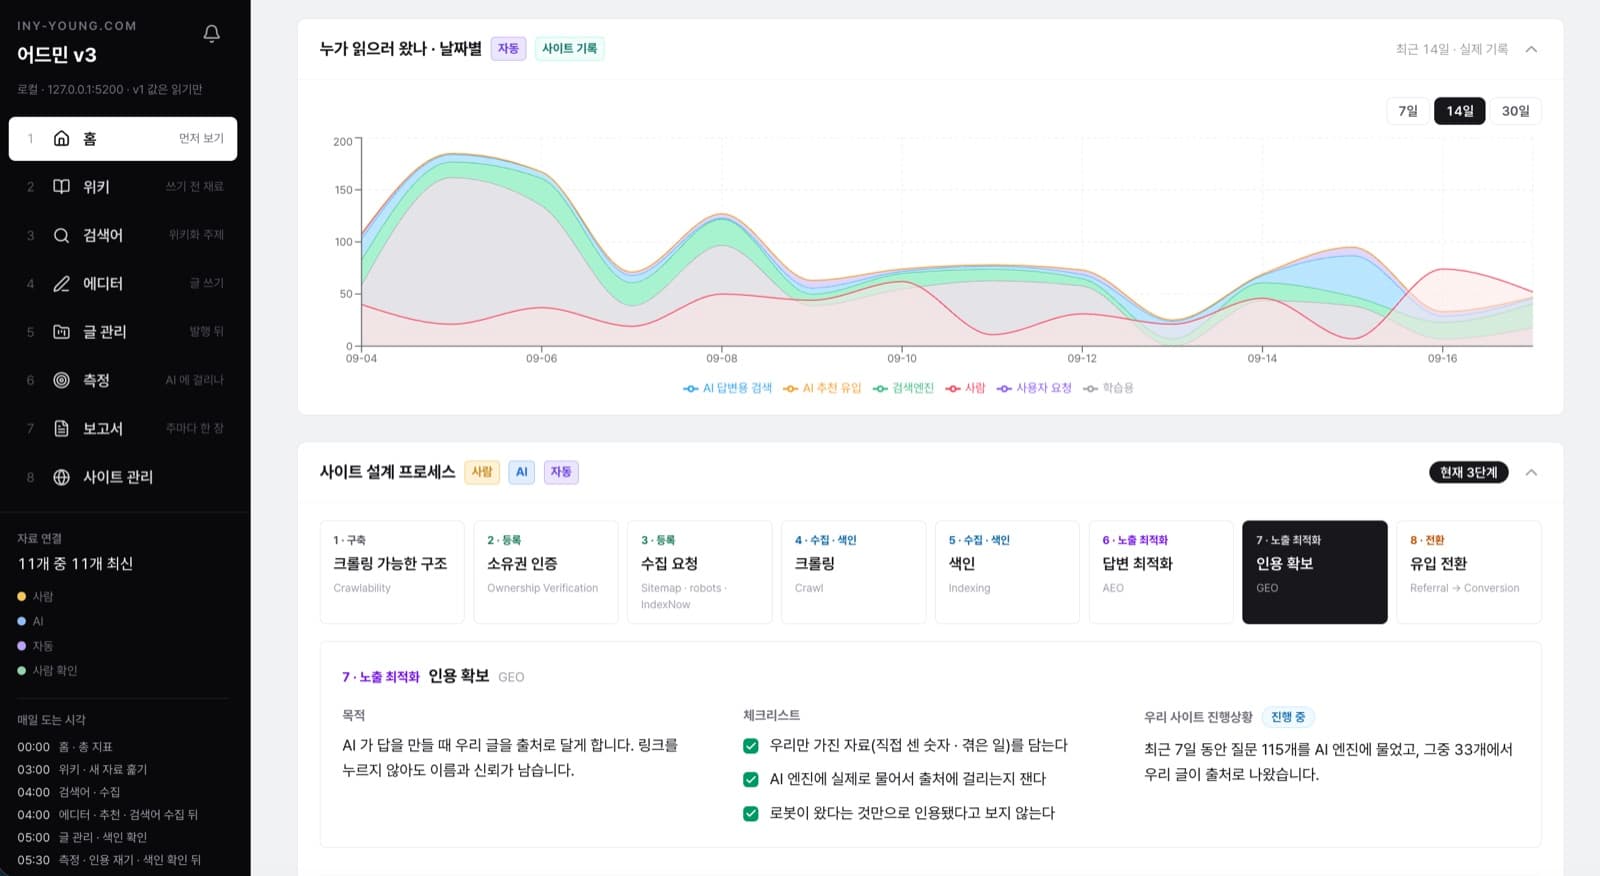This screenshot has height=876, width=1600.
Task: Open 측정 menu item
Action: click(123, 380)
